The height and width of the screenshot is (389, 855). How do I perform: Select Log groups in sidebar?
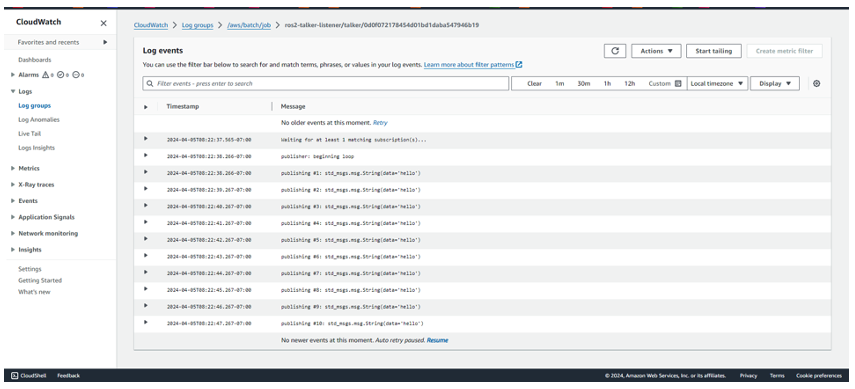(x=34, y=106)
